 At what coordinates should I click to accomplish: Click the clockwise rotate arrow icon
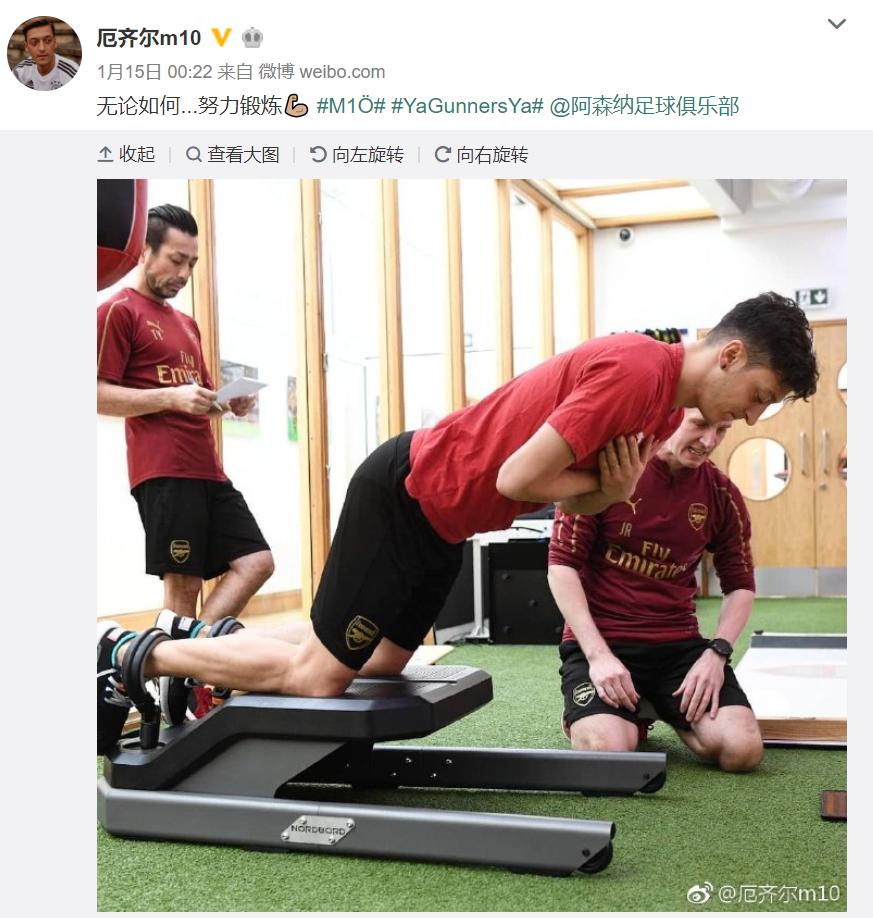[443, 155]
